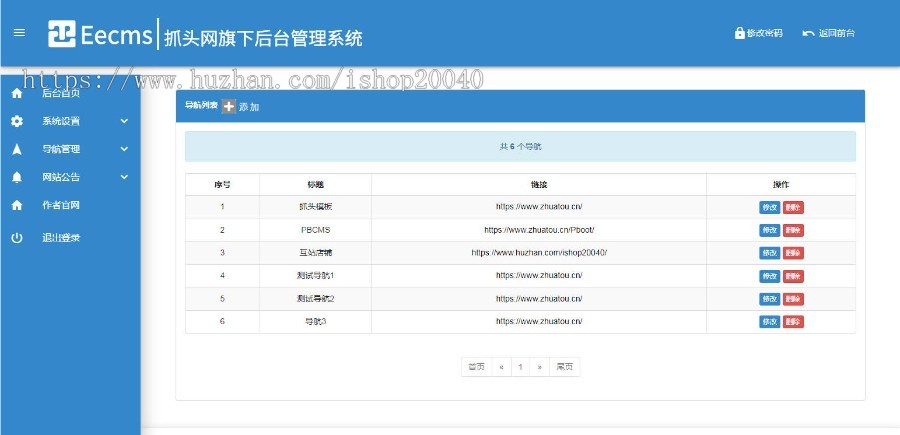
Task: Click the gear icon for 系统设置
Action: pos(17,121)
